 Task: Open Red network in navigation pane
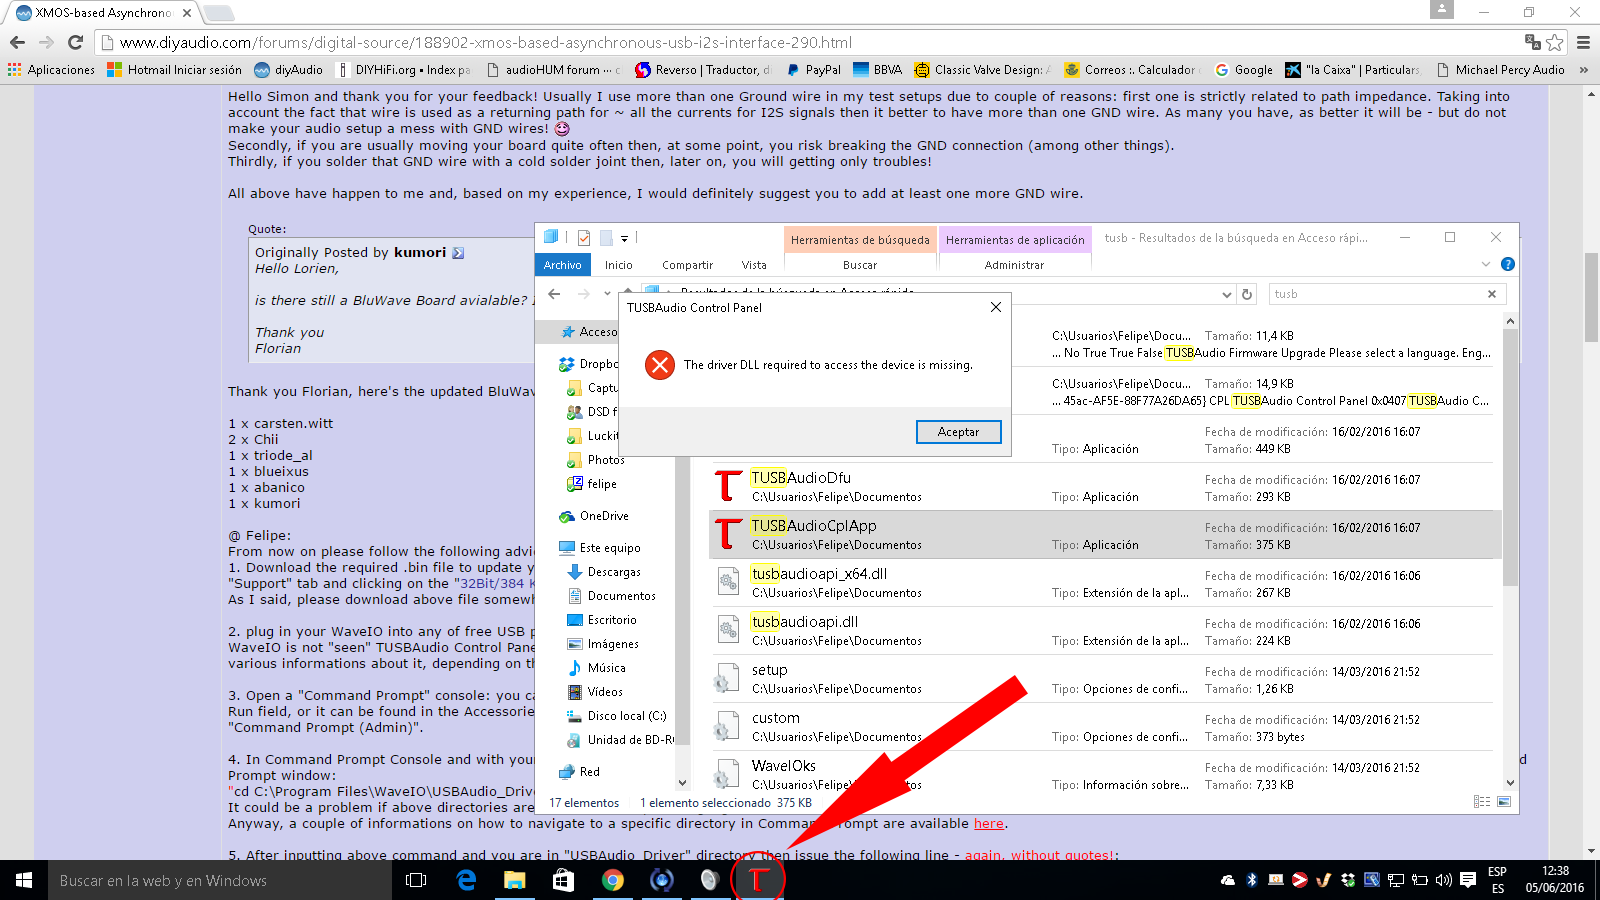pyautogui.click(x=589, y=772)
